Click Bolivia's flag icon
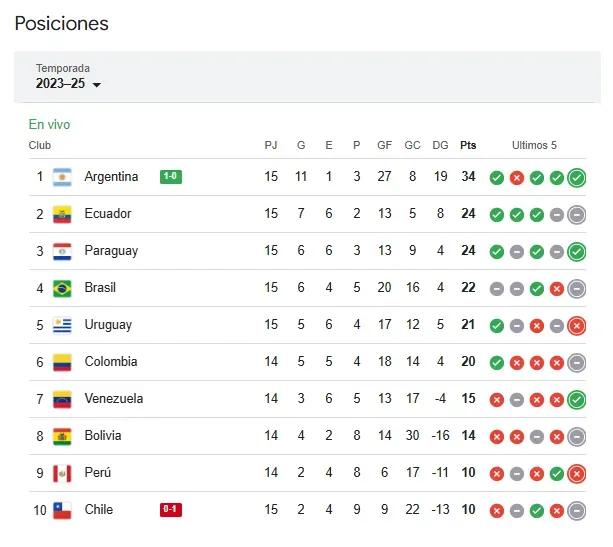 (62, 436)
